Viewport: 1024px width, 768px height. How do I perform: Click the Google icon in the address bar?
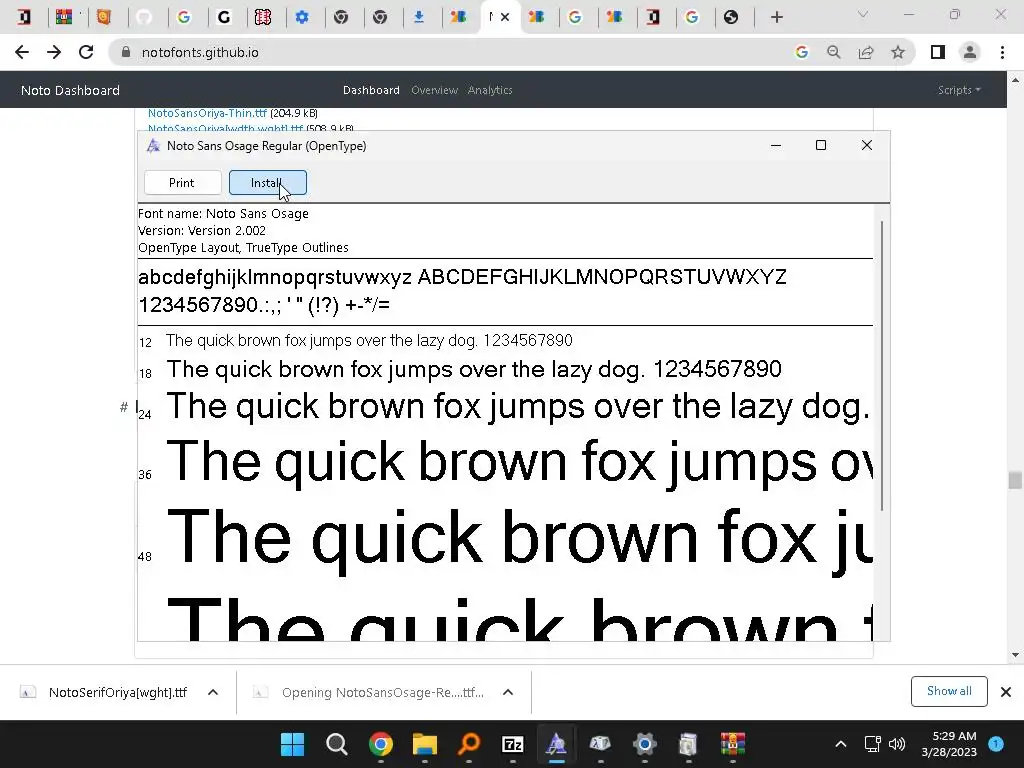[801, 52]
